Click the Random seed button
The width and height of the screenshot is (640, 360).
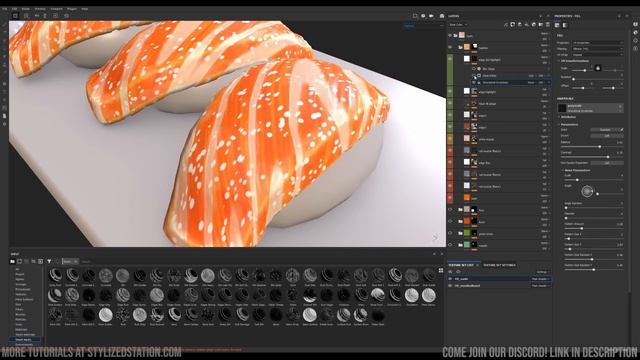605,130
